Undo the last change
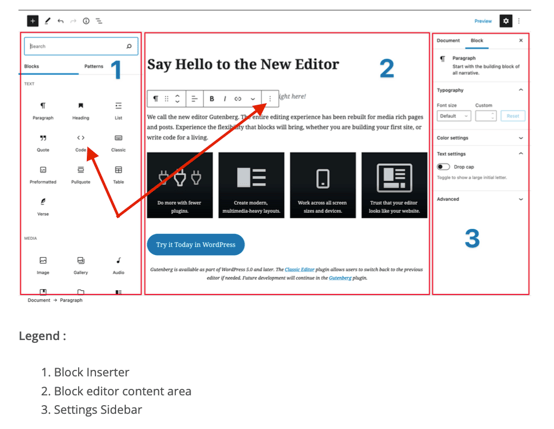The height and width of the screenshot is (429, 554). [61, 21]
